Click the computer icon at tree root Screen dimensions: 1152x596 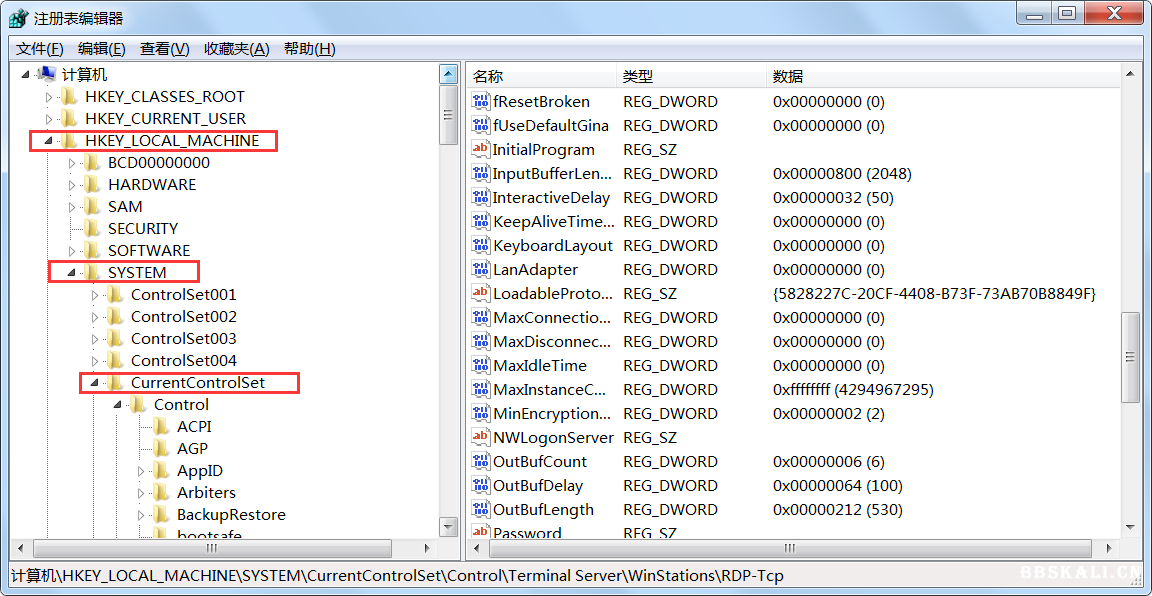(x=46, y=75)
